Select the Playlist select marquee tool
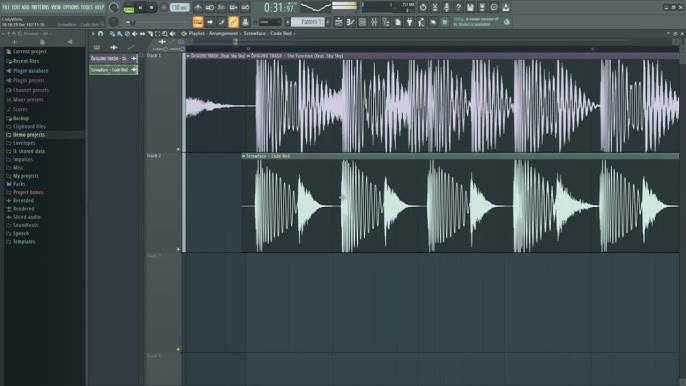This screenshot has width=686, height=386. 158,34
